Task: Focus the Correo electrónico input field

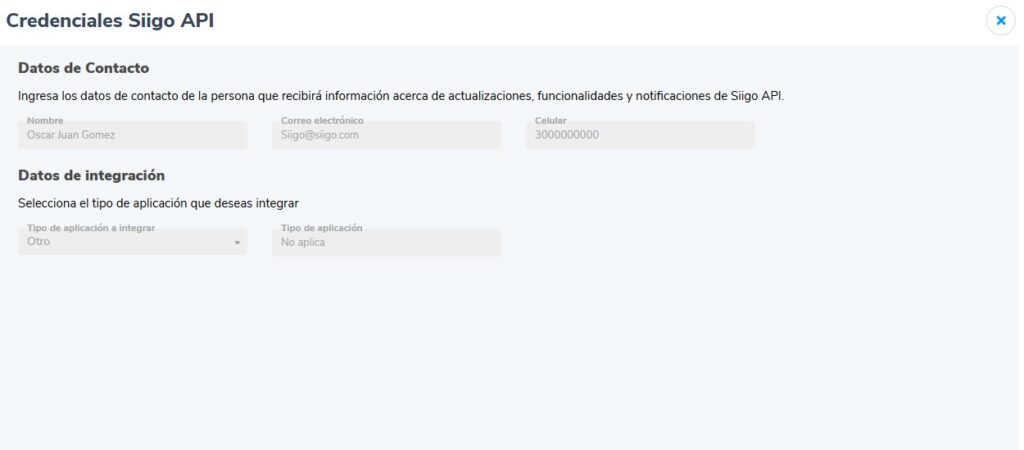Action: 386,135
